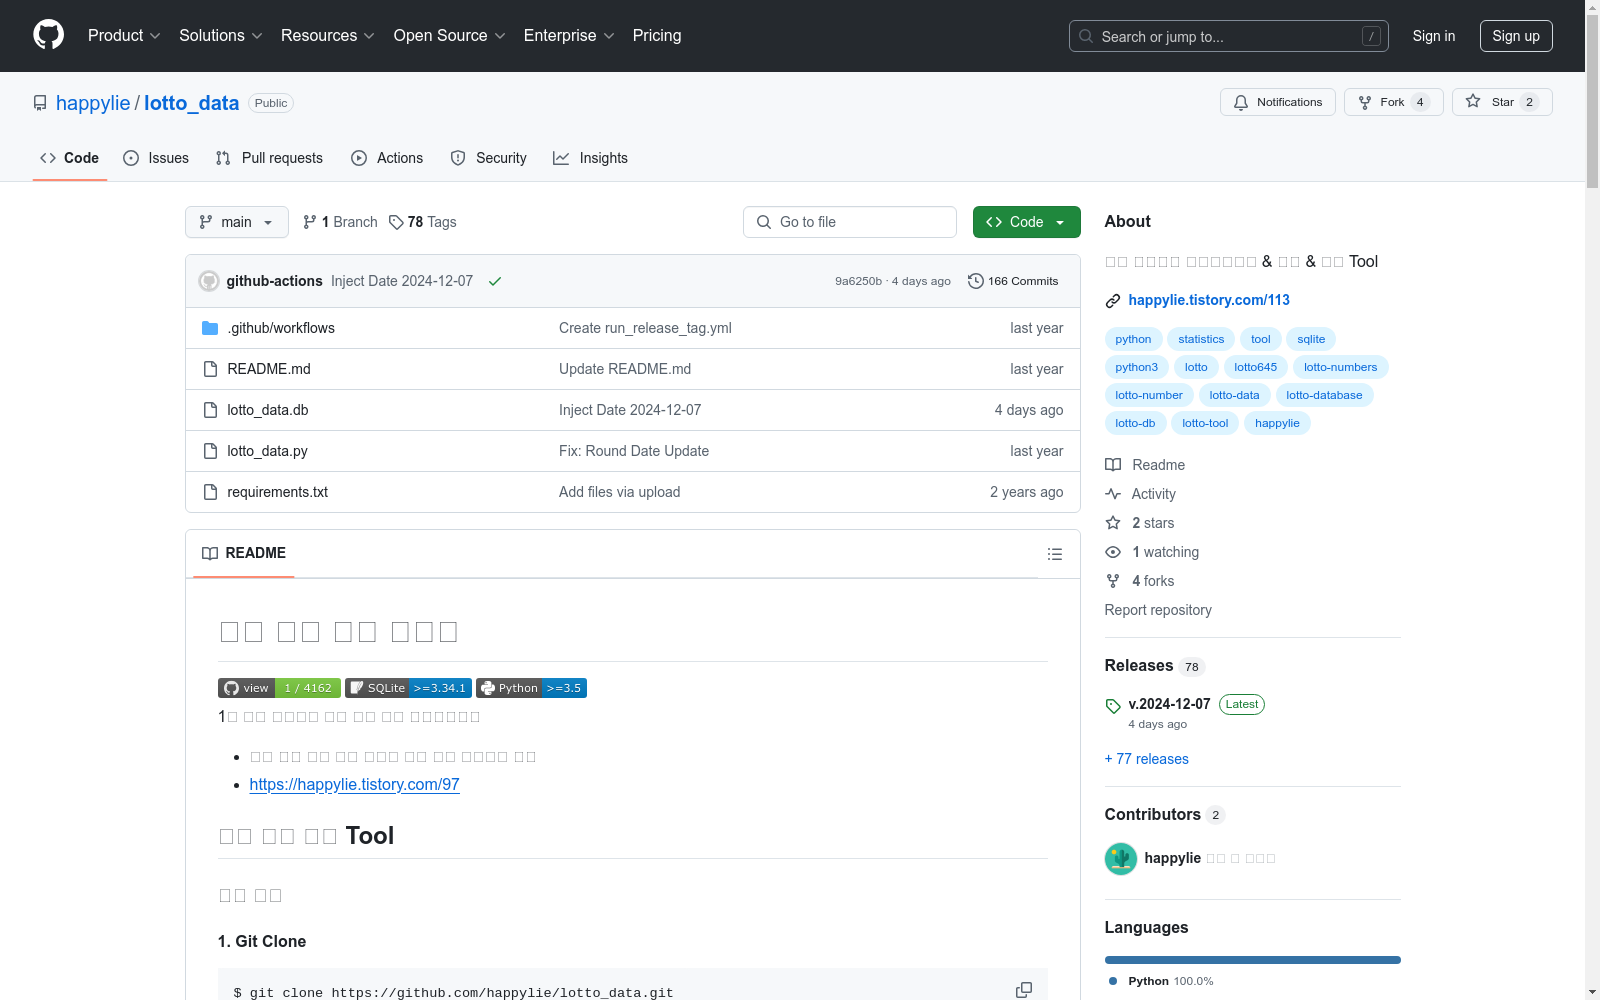
Task: Expand the Enterprise menu
Action: [x=569, y=36]
